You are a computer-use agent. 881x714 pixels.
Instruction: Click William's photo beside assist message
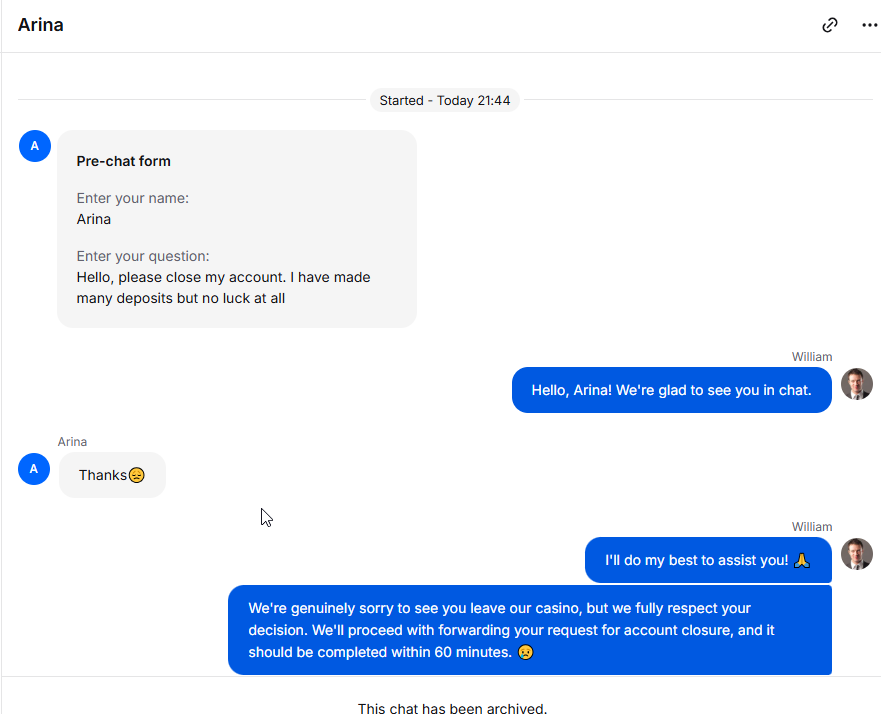[856, 554]
